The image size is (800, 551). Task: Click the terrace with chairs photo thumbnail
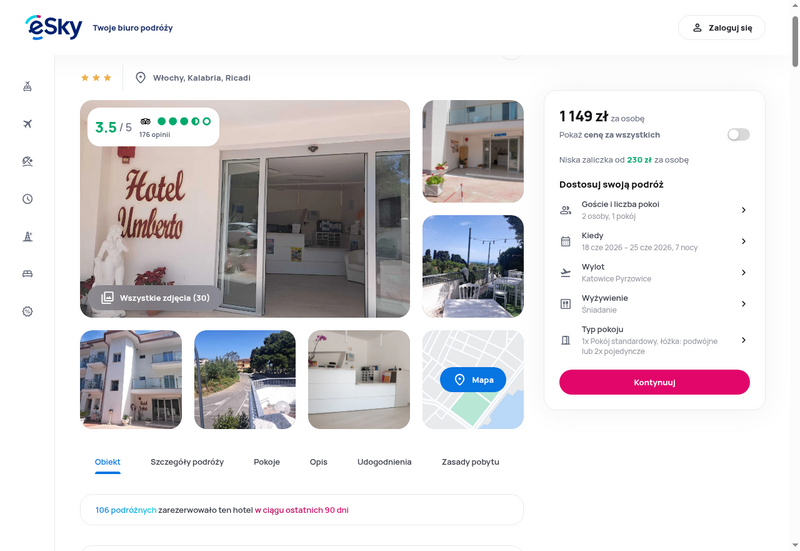coord(473,266)
